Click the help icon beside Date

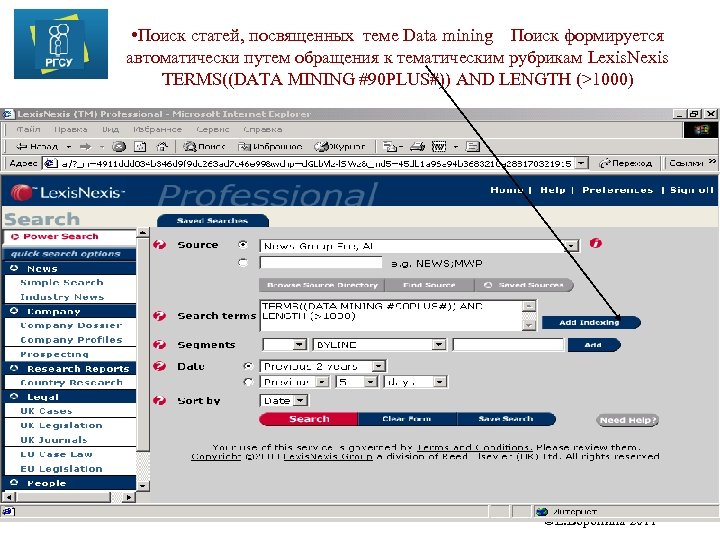(x=159, y=366)
